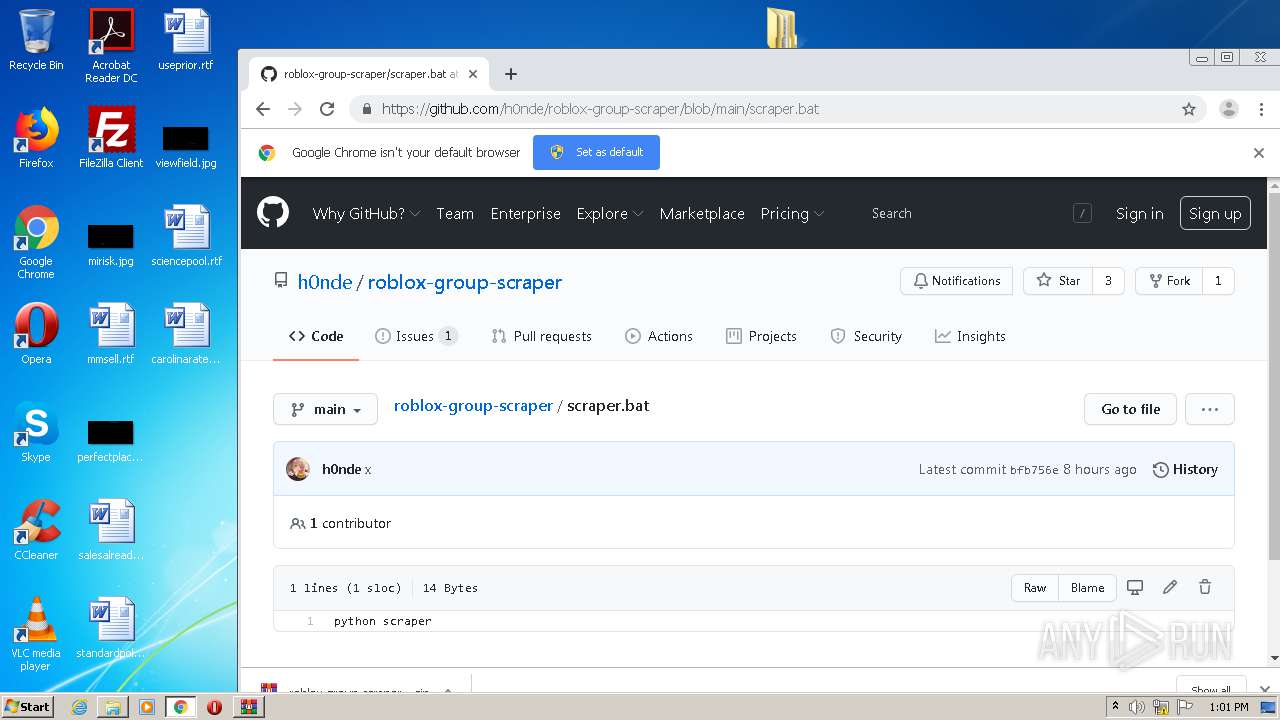Open Windows Start menu

[x=27, y=707]
